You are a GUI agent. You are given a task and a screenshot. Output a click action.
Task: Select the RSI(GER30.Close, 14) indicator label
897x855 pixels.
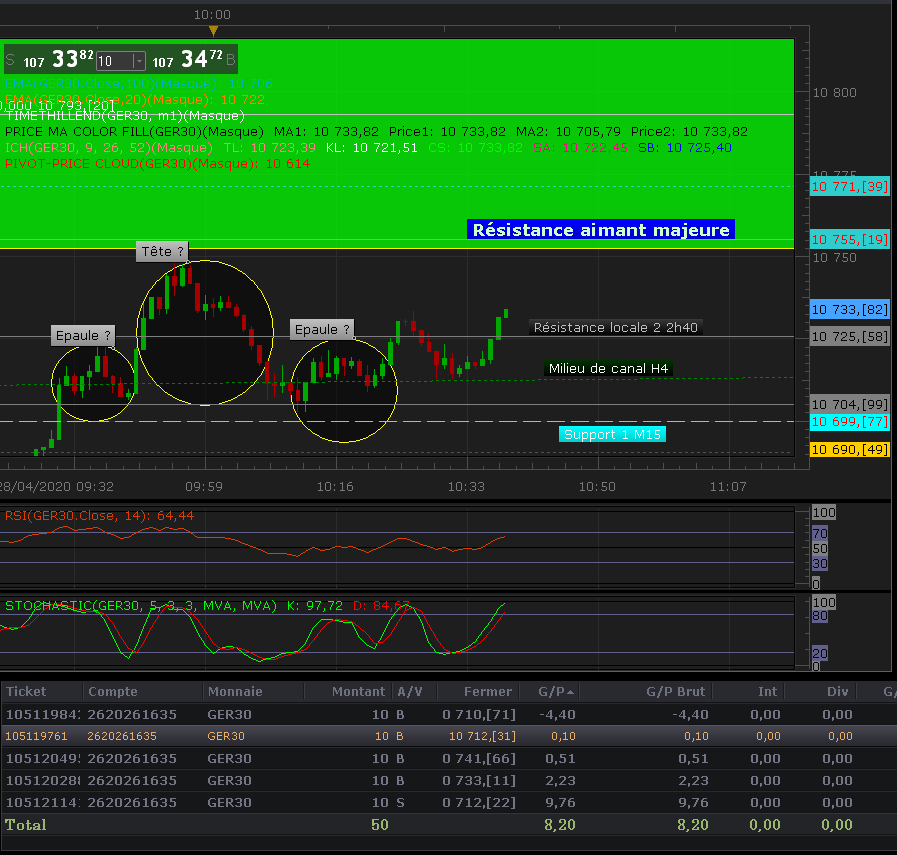click(x=99, y=515)
